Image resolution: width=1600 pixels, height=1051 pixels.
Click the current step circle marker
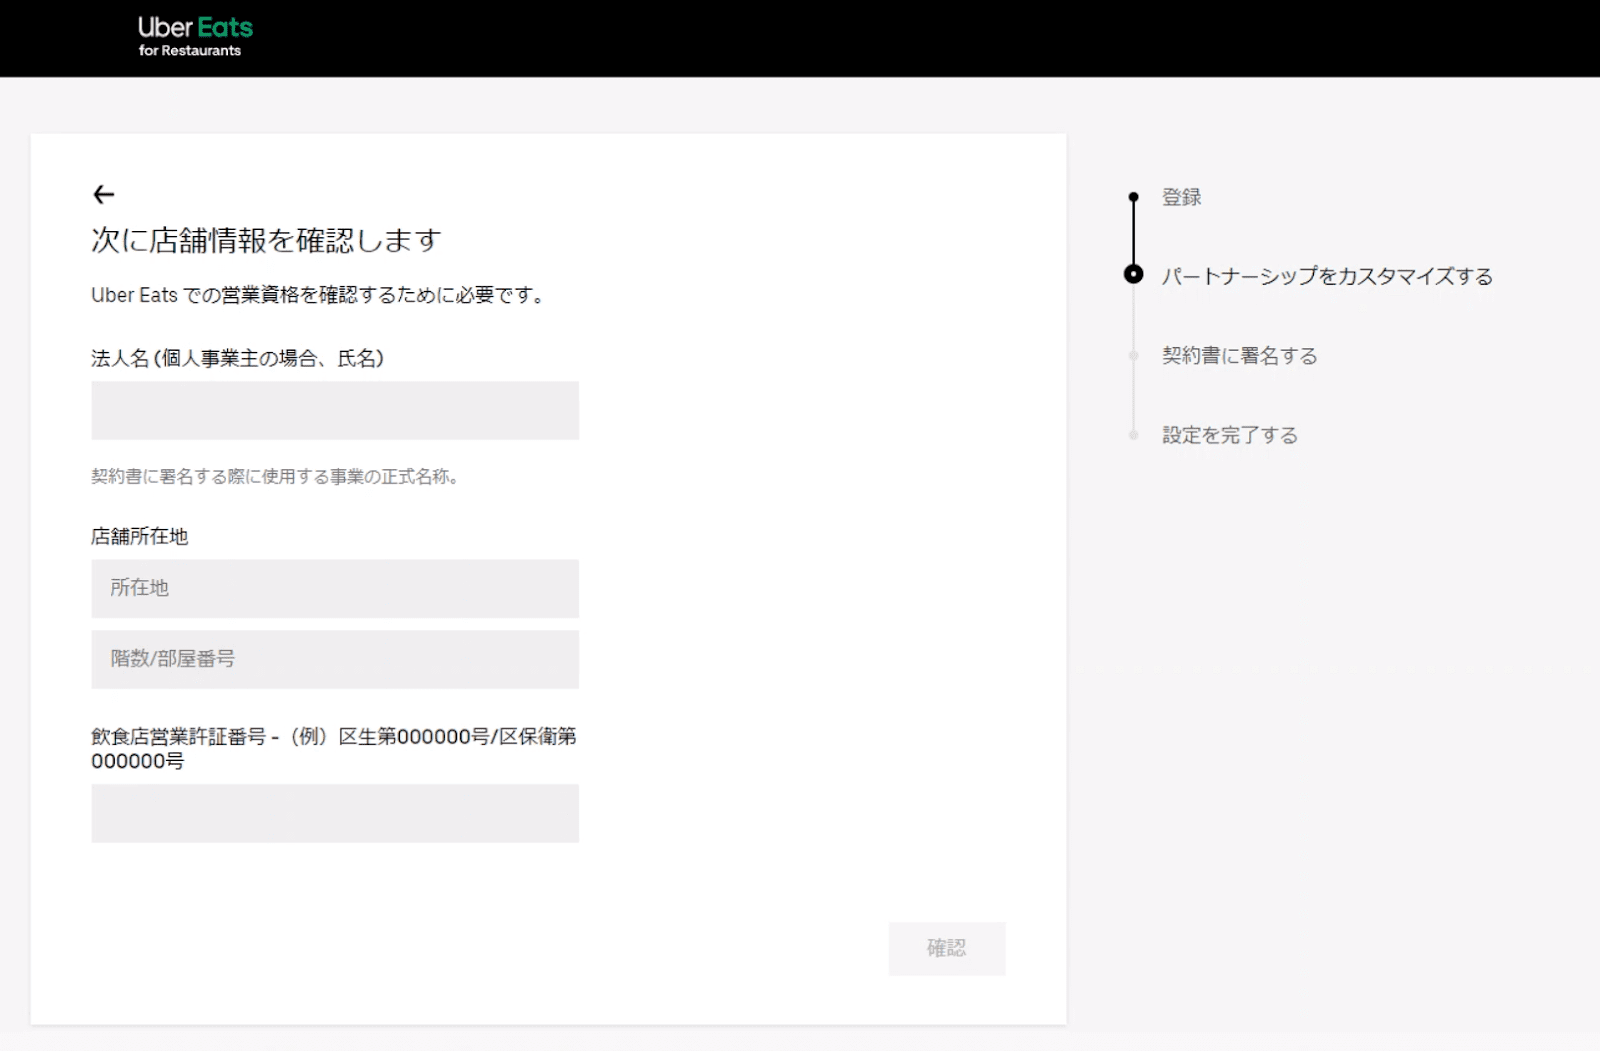(x=1133, y=274)
